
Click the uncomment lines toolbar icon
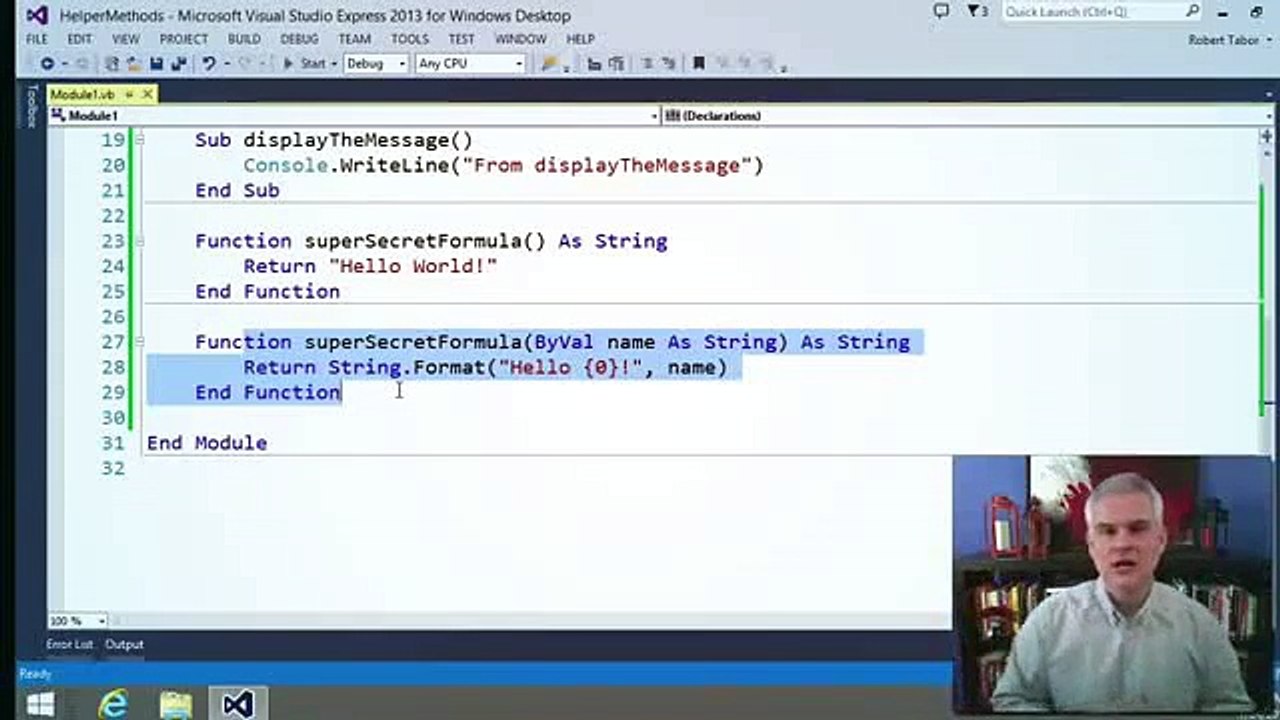point(616,64)
